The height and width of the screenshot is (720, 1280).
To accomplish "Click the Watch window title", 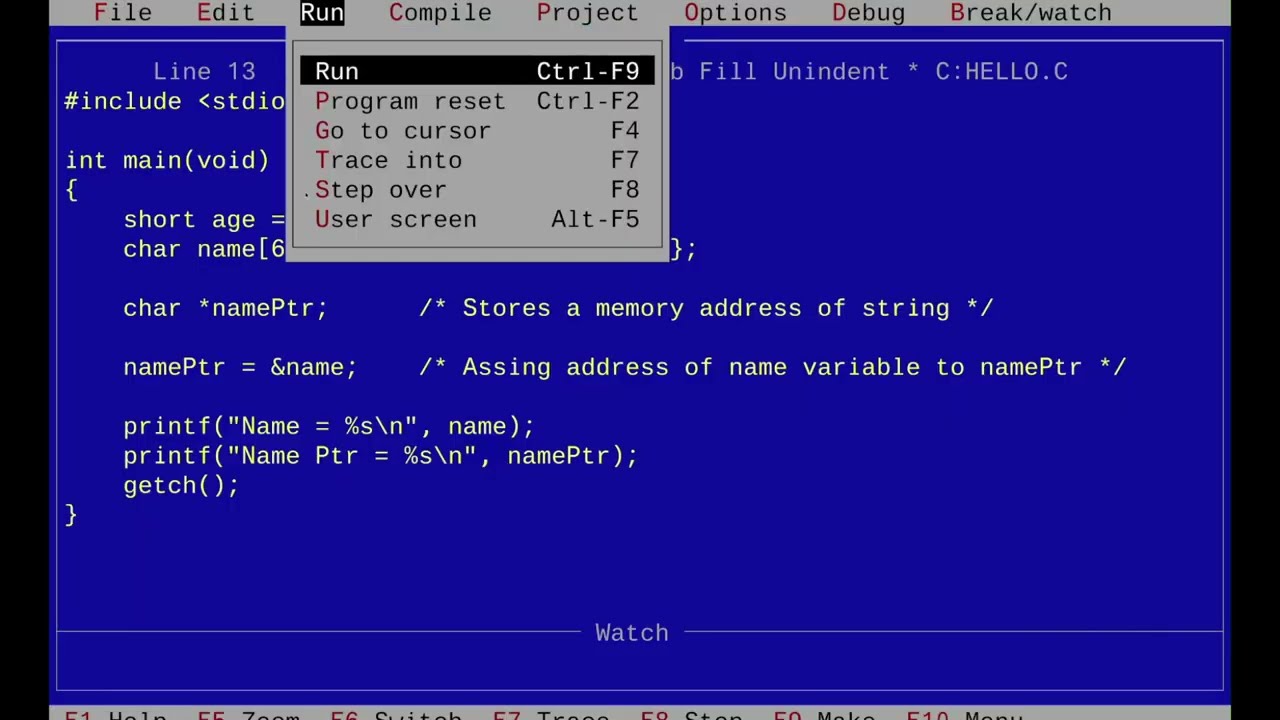I will [632, 633].
